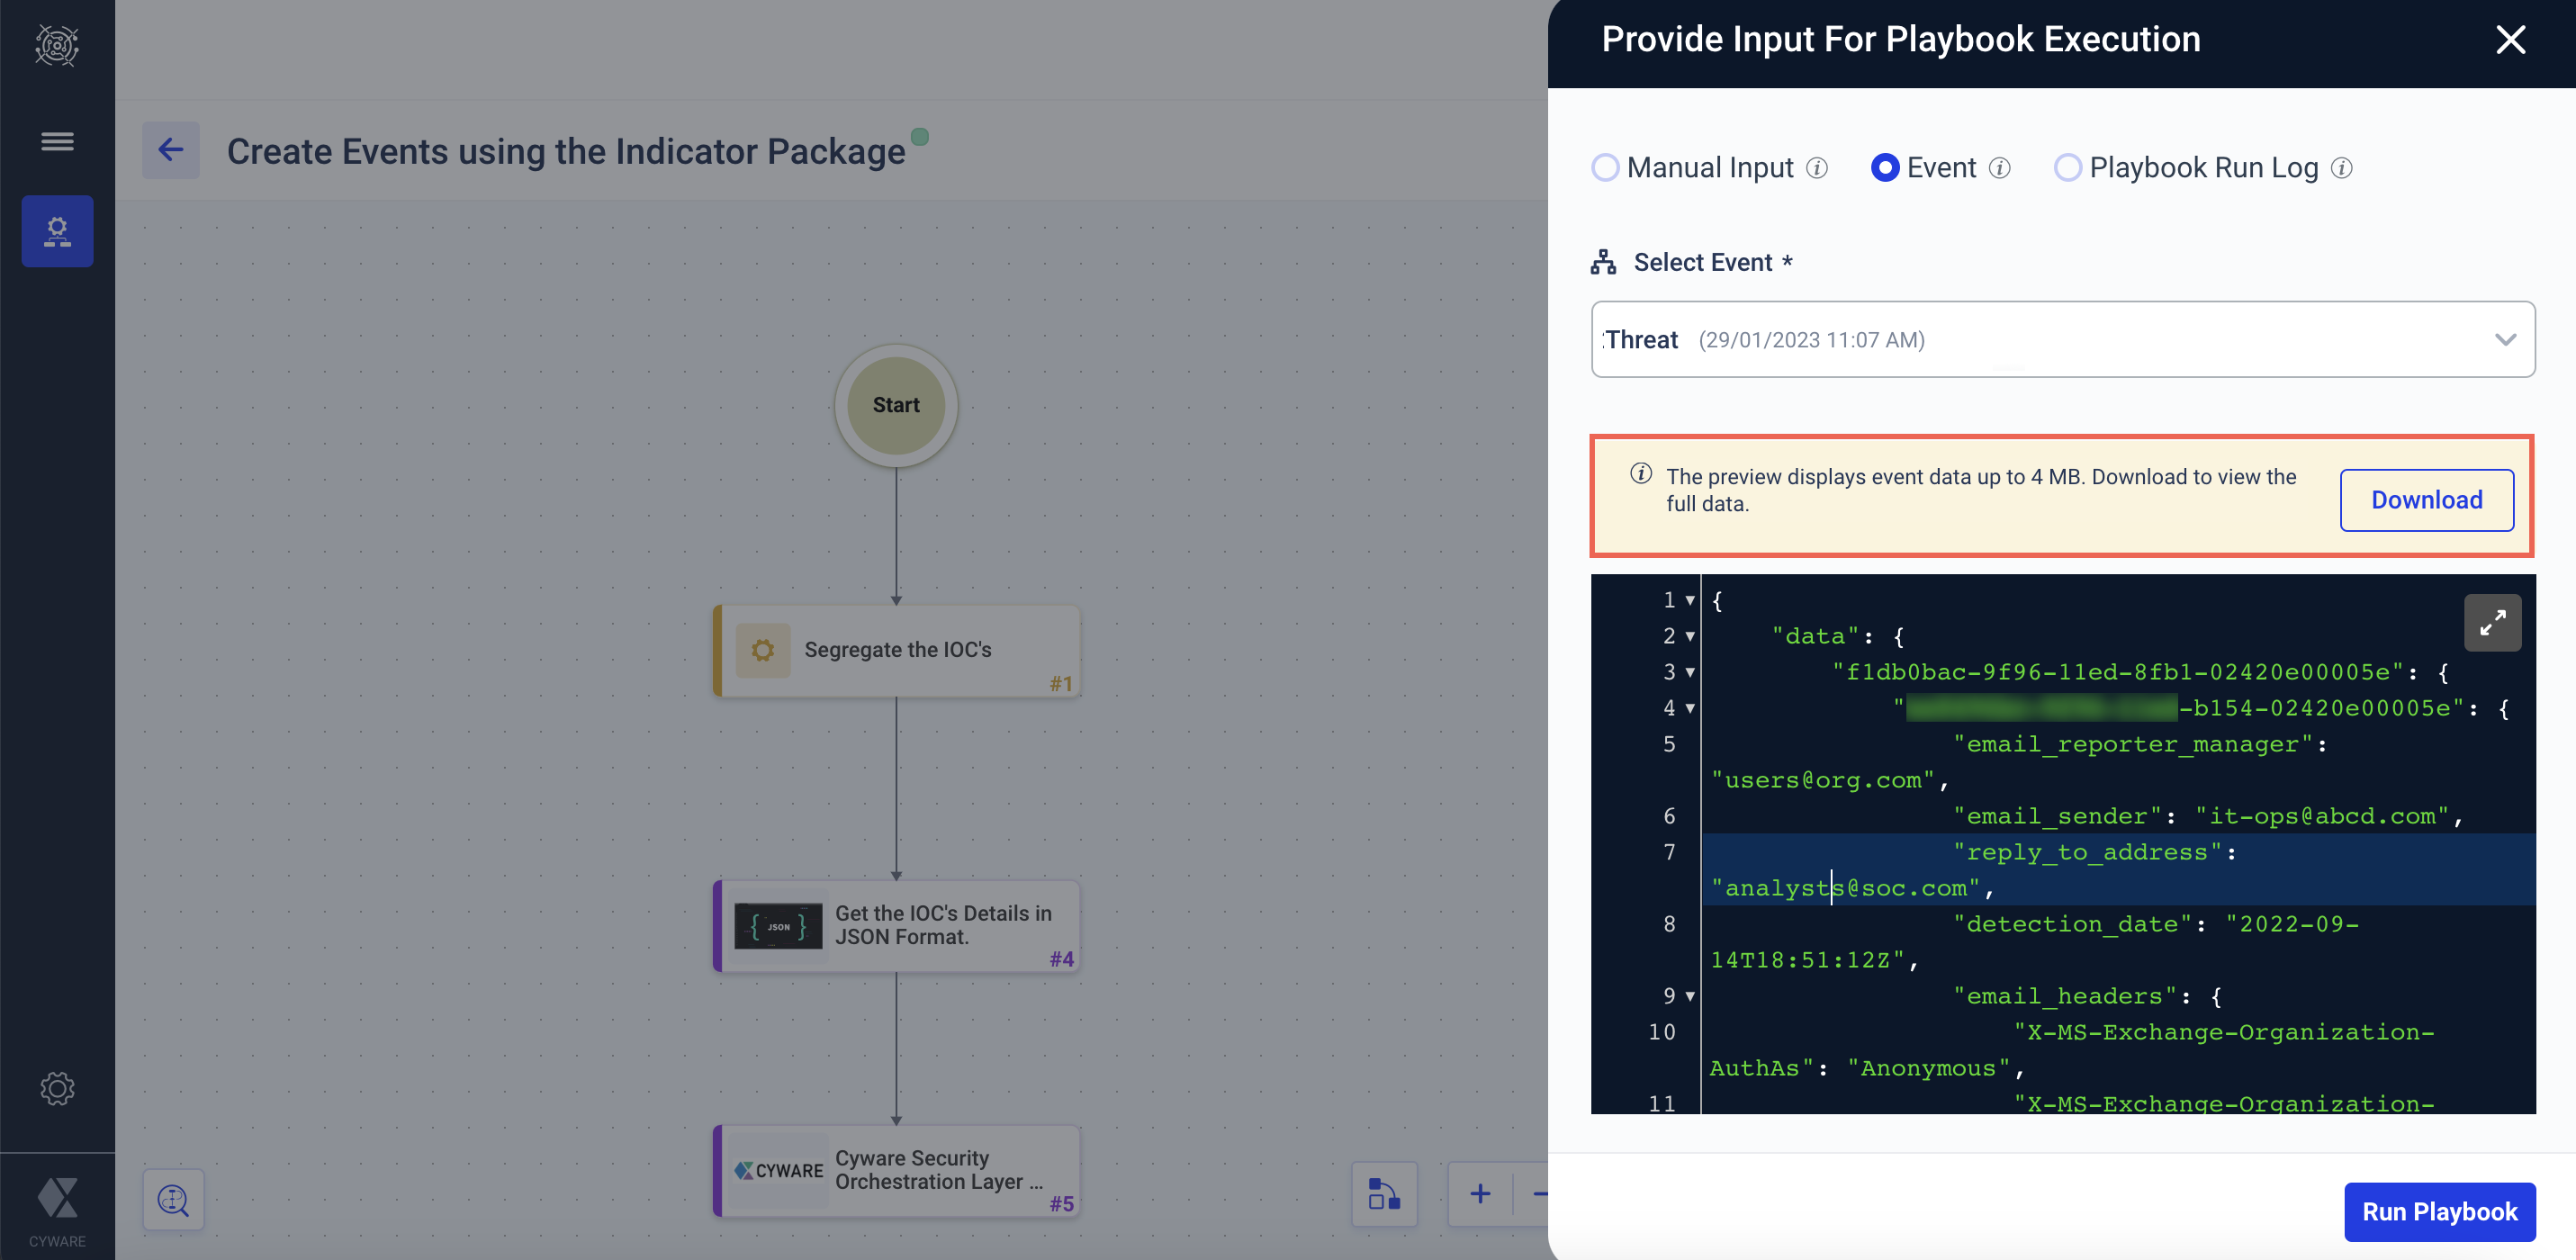
Task: Open the settings gear in sidebar
Action: point(57,1088)
